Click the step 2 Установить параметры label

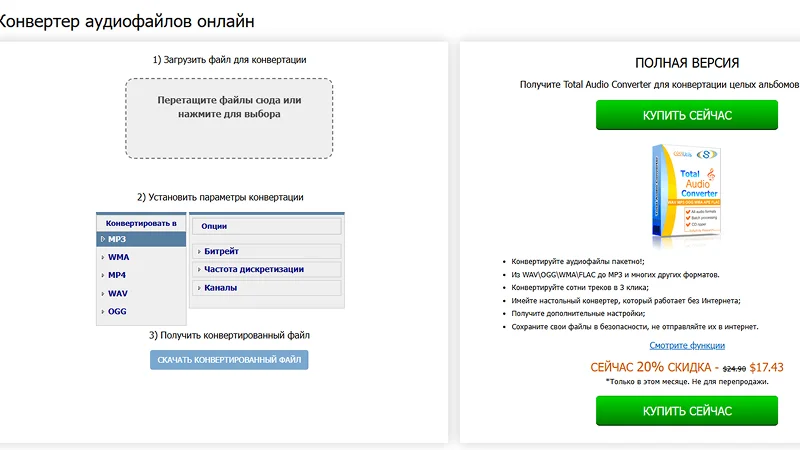tap(220, 197)
